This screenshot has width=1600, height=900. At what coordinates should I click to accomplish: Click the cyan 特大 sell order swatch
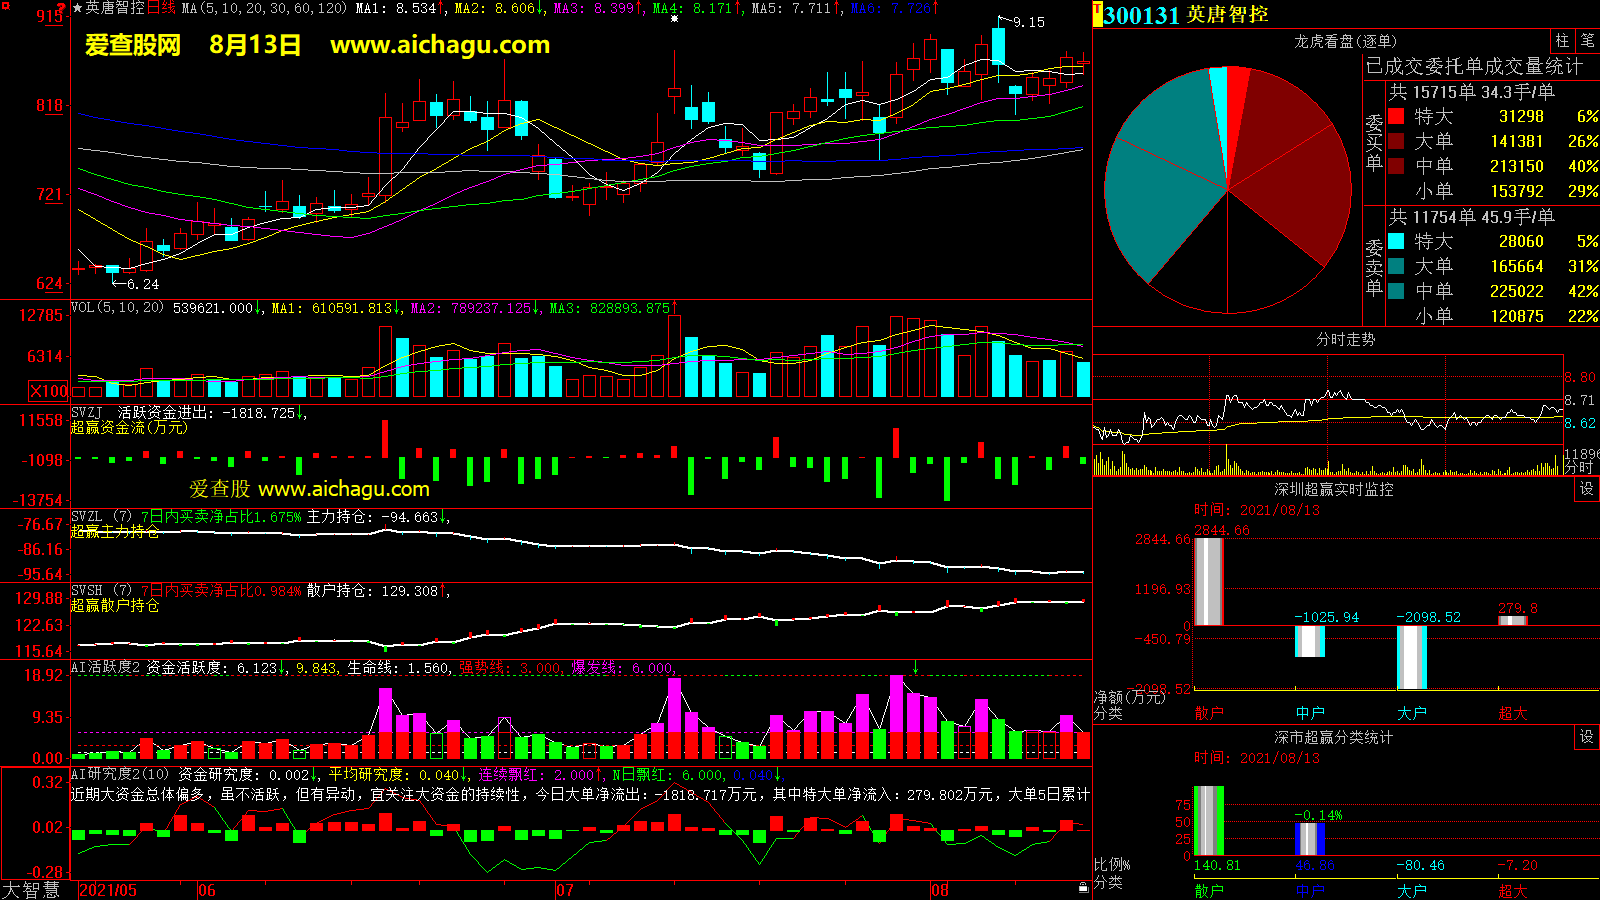coord(1396,241)
